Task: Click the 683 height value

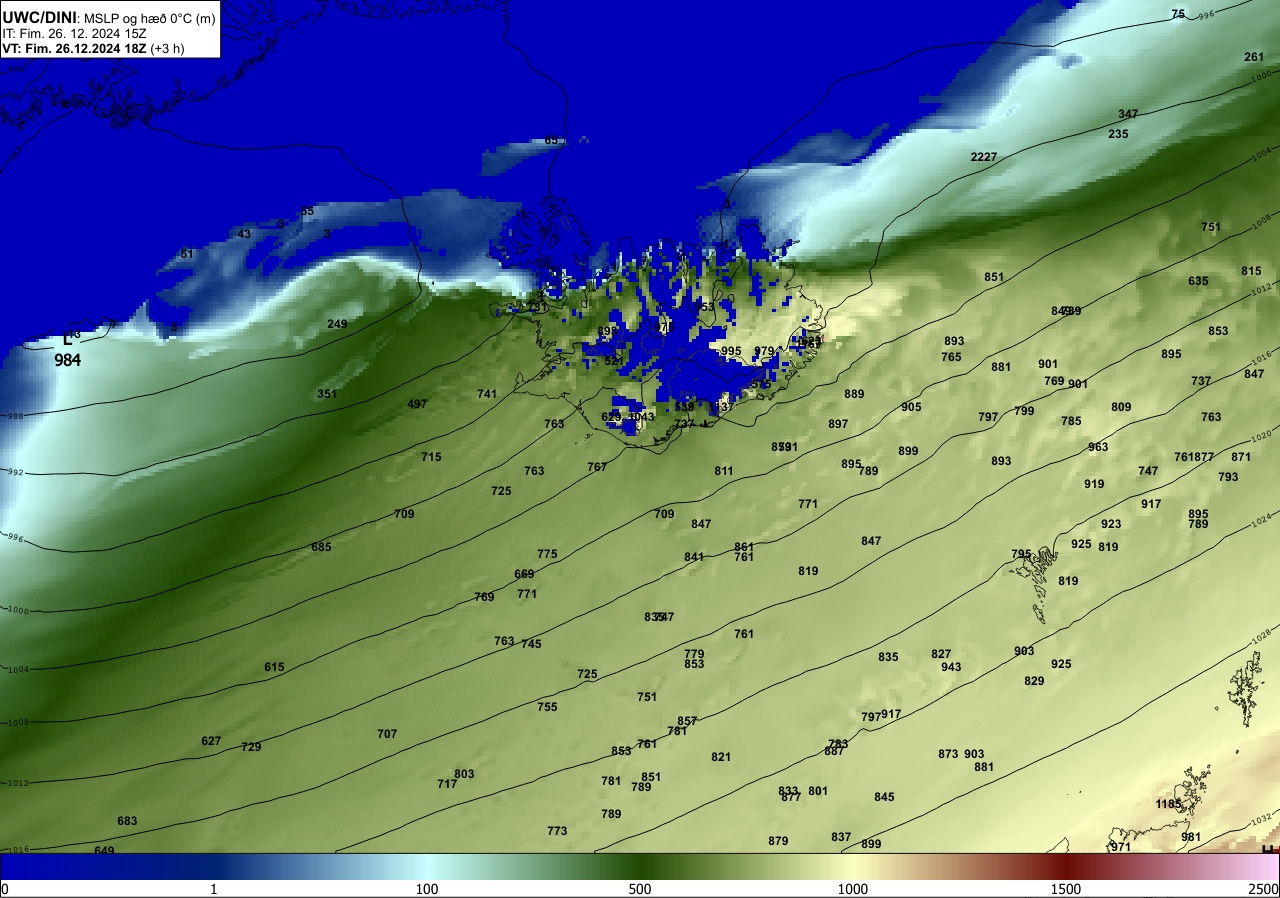Action: click(x=127, y=821)
